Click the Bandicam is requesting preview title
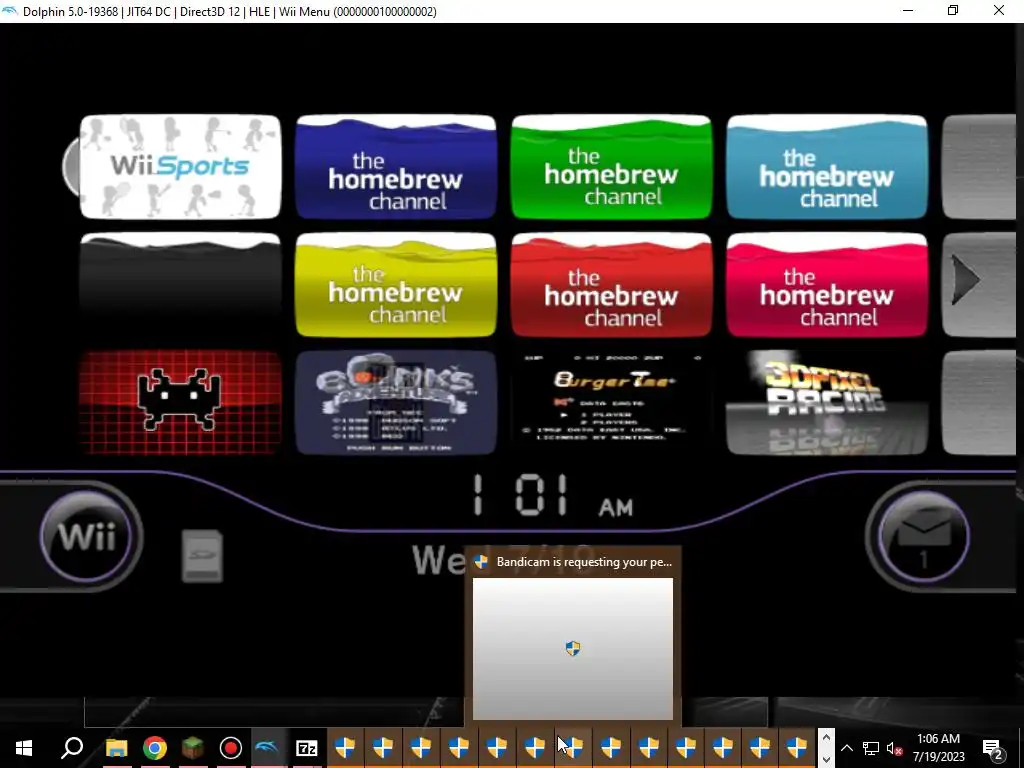This screenshot has height=768, width=1024. click(584, 562)
